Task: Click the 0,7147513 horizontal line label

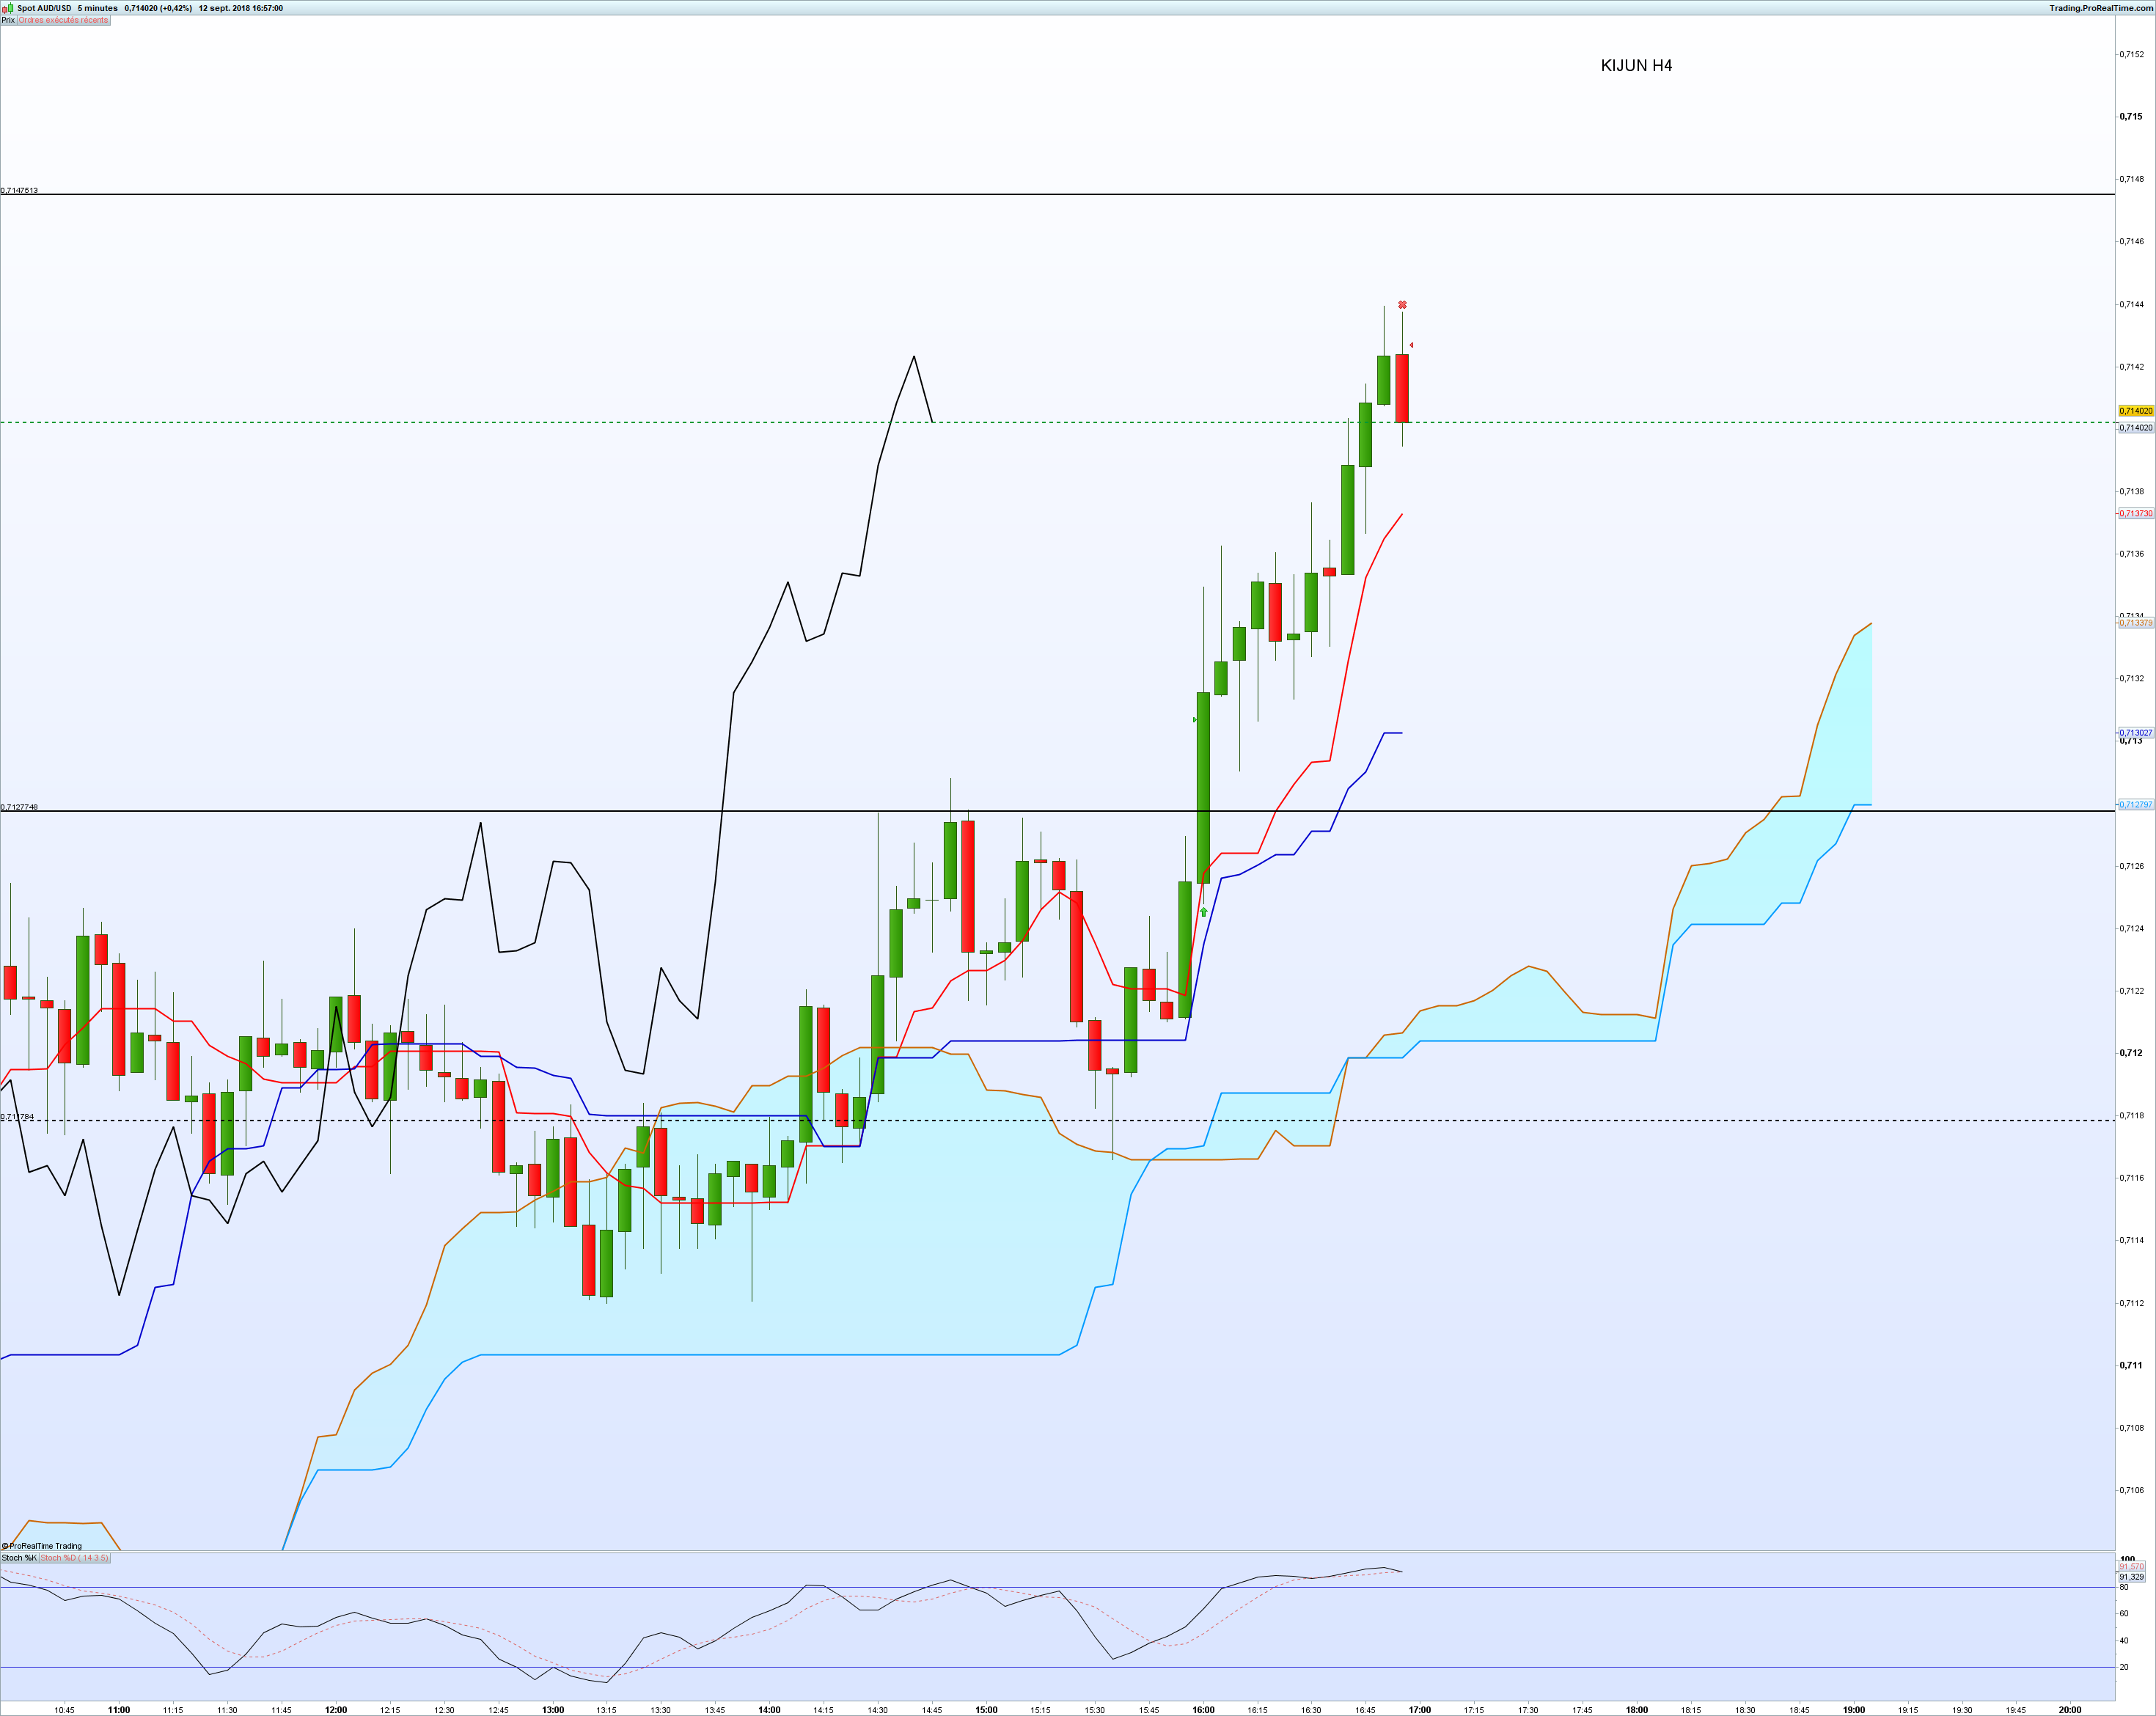Action: [x=19, y=190]
